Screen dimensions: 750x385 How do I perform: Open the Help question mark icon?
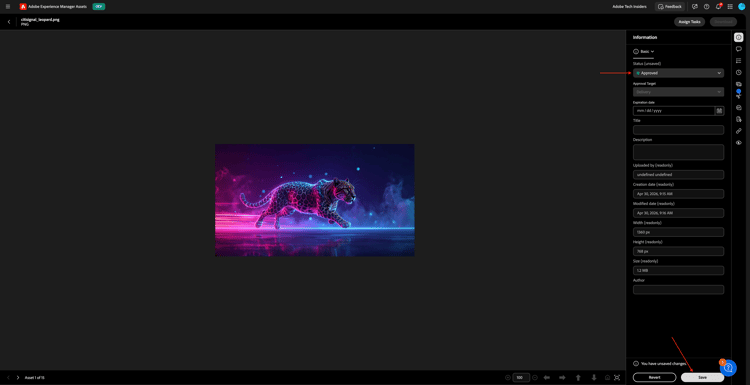[x=706, y=7]
